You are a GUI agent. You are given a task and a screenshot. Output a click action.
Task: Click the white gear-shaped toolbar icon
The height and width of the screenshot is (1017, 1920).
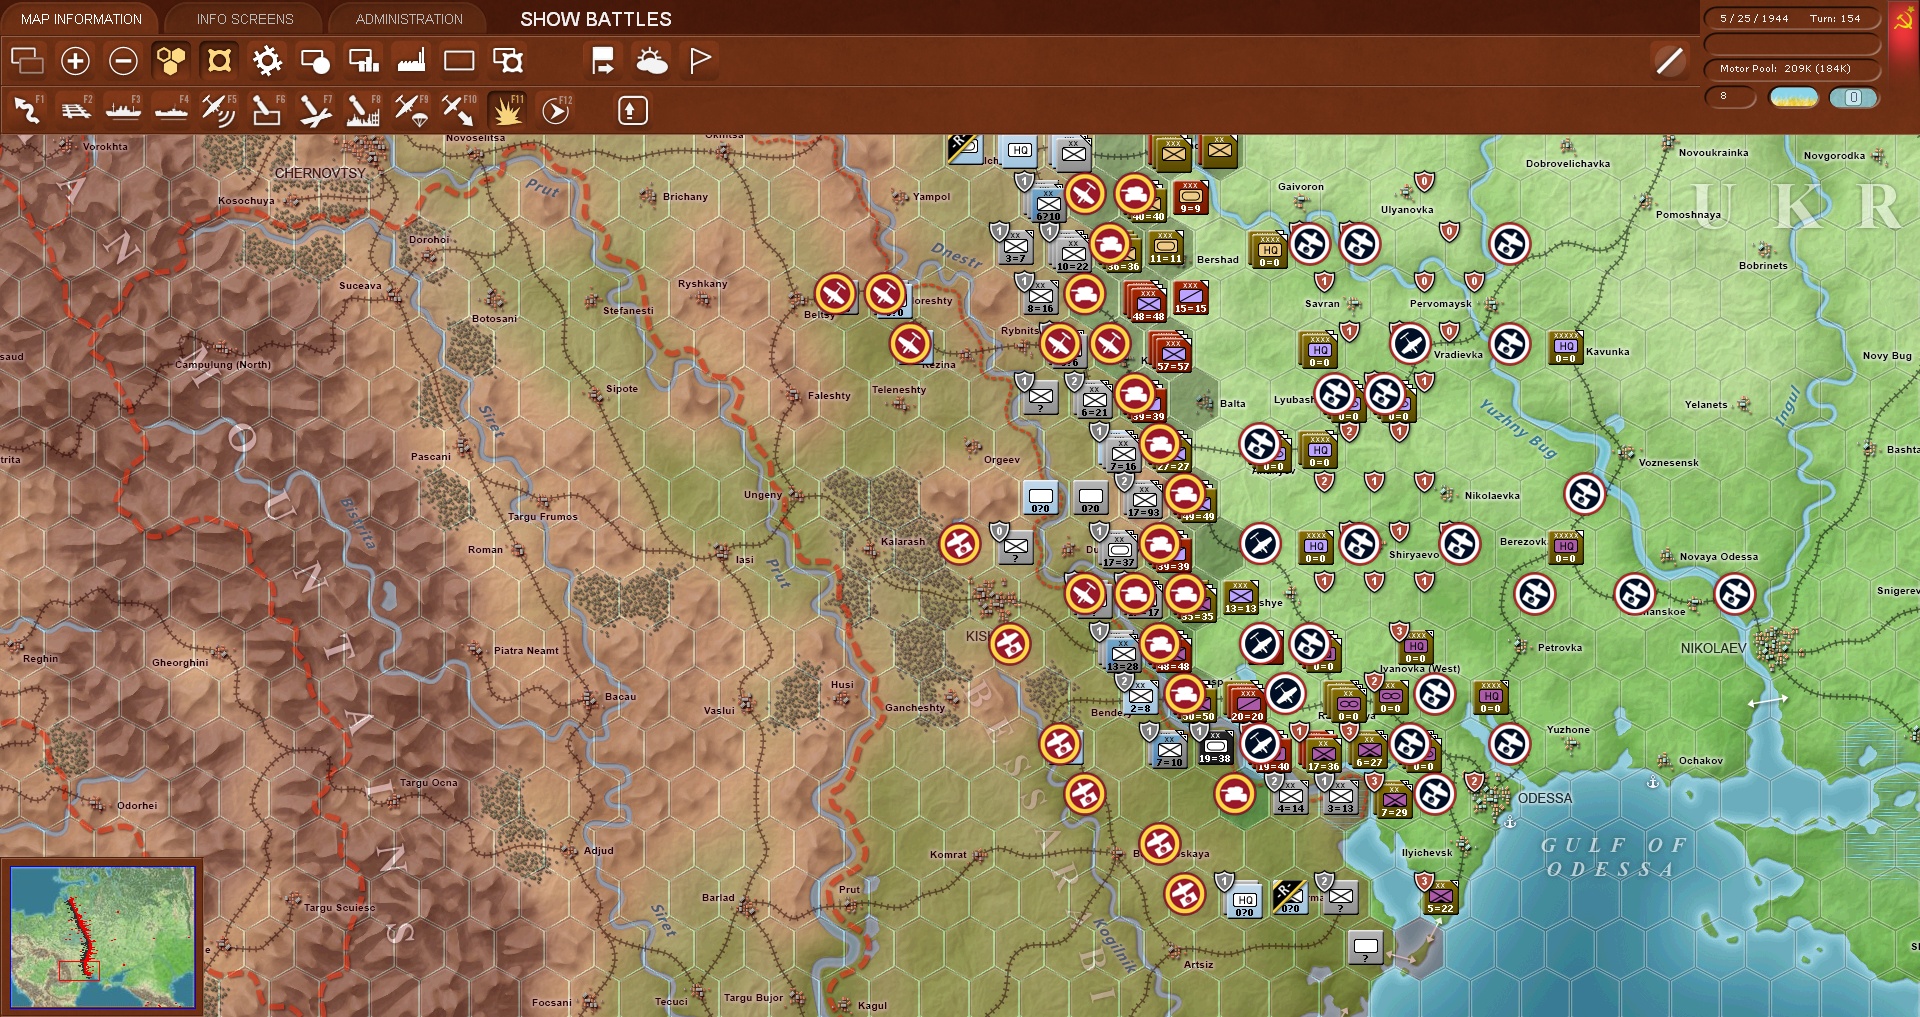267,61
